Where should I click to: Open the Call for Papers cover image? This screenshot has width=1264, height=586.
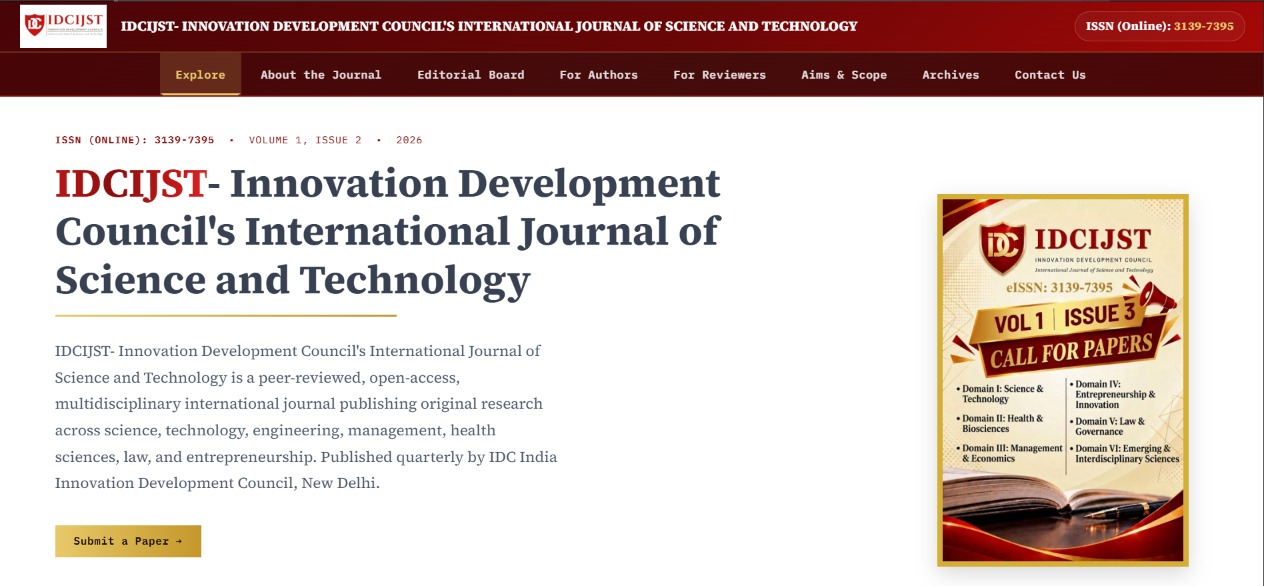tap(1063, 380)
